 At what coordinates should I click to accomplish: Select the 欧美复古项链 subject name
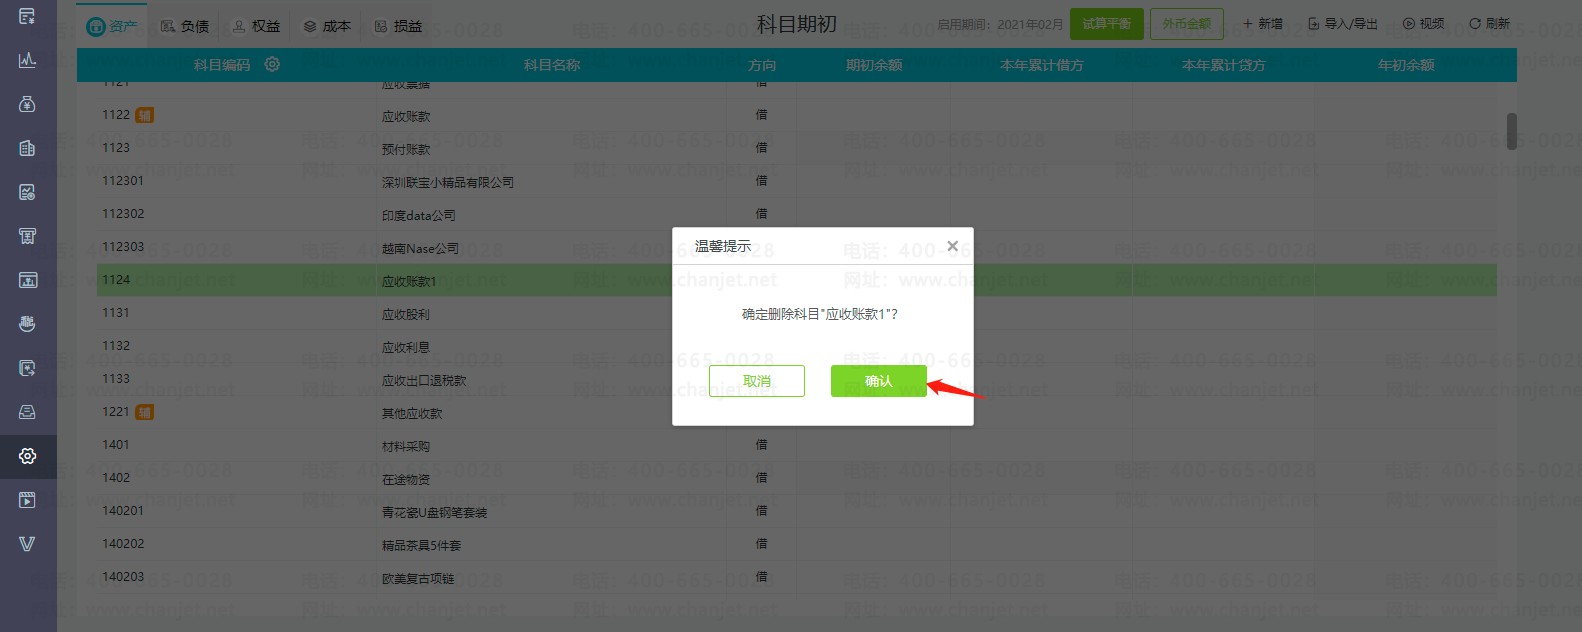coord(418,578)
